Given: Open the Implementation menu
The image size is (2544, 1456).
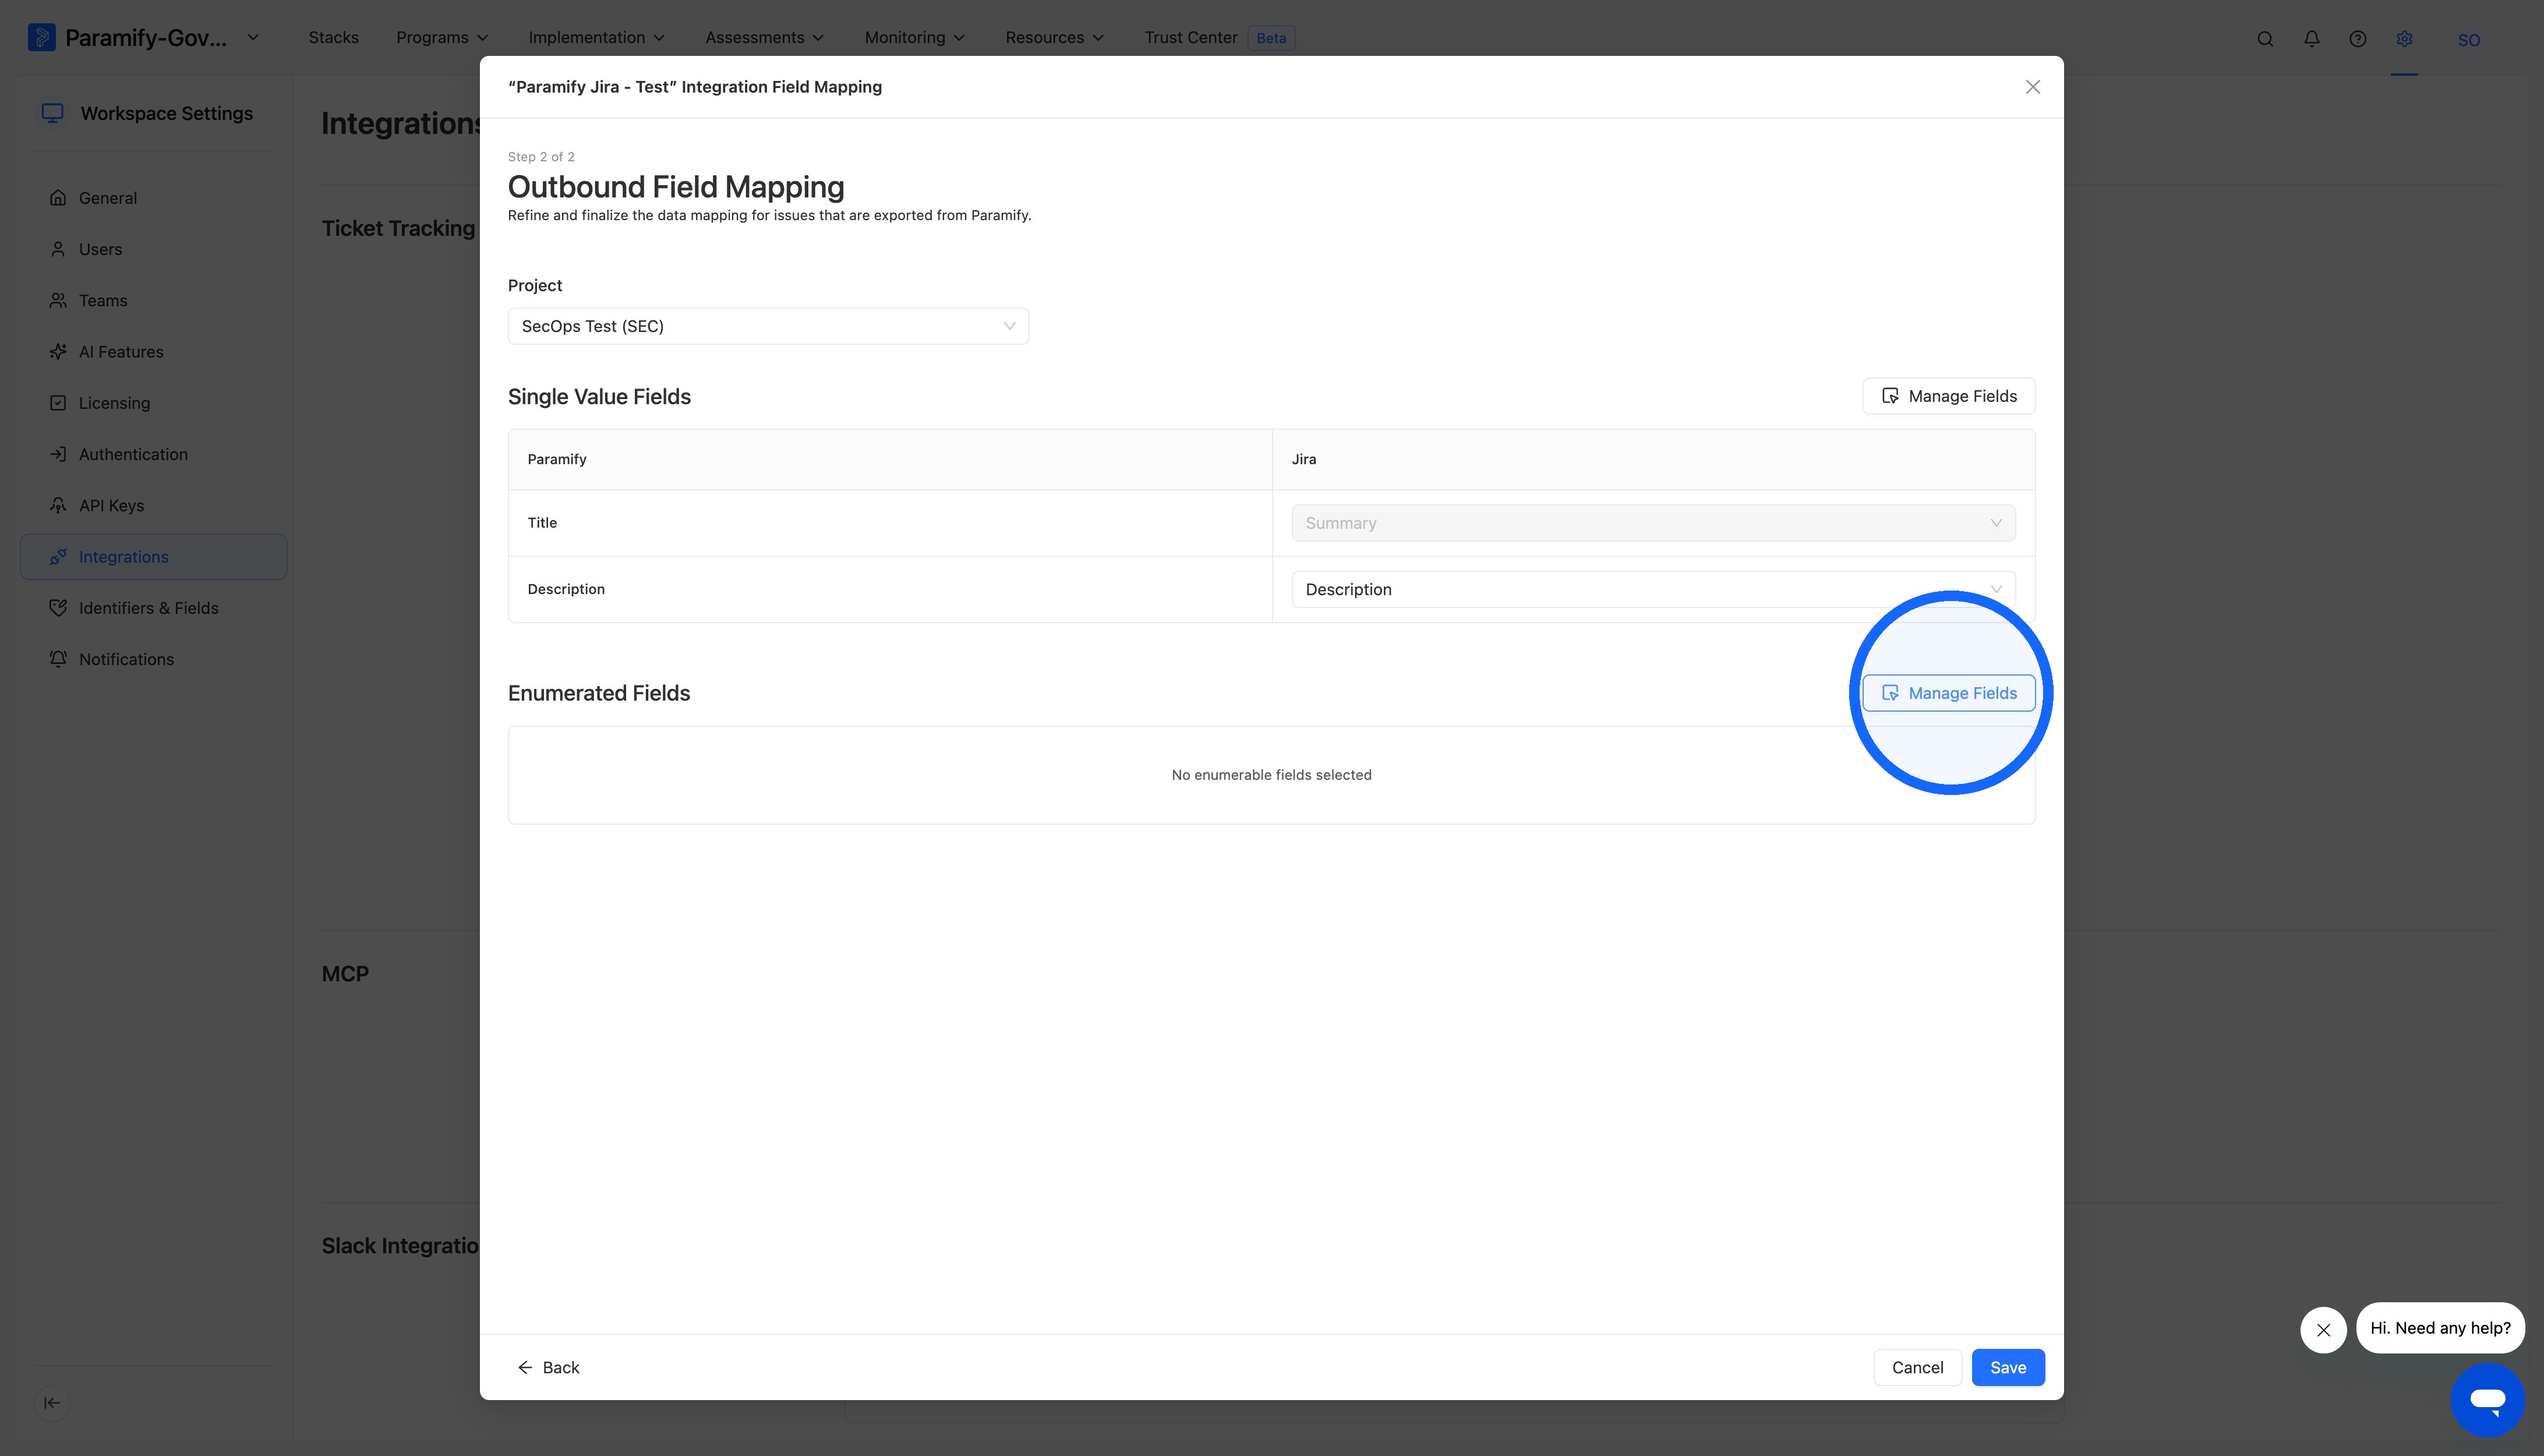Looking at the screenshot, I should (x=596, y=38).
